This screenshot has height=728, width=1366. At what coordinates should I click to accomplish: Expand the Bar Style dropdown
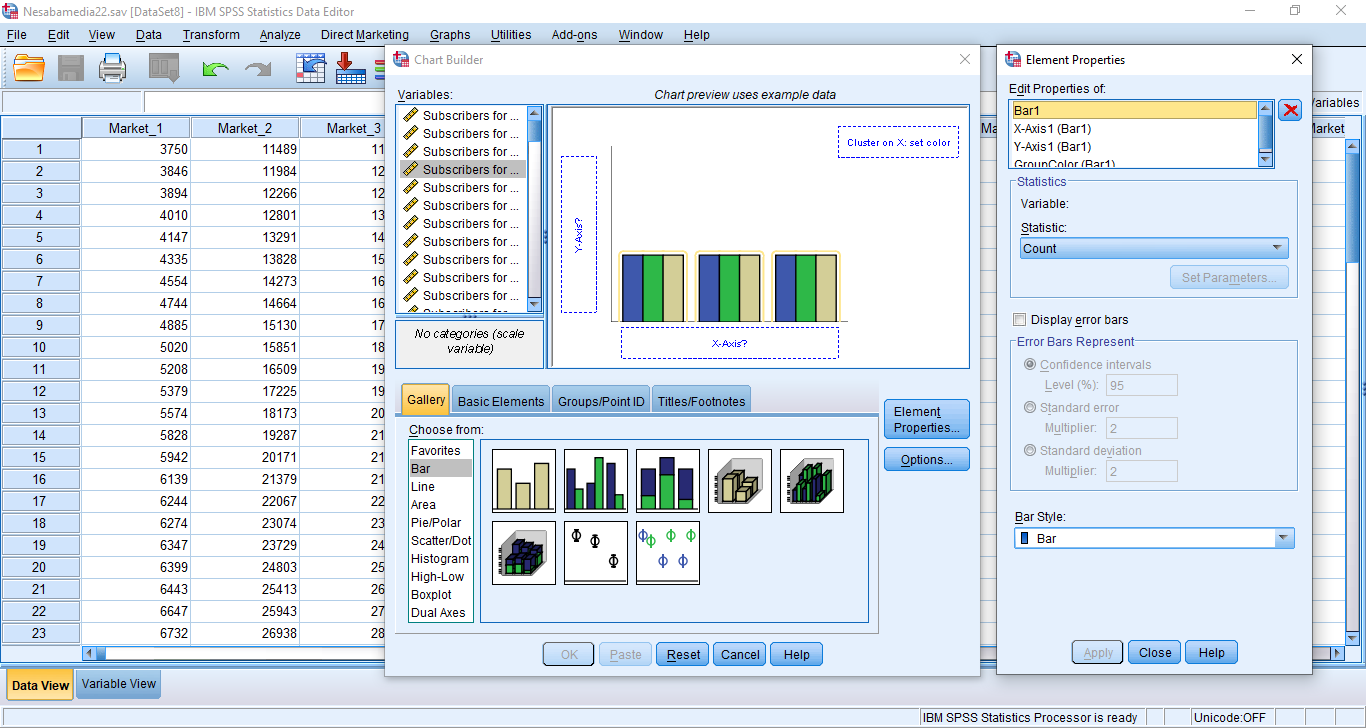(1153, 539)
